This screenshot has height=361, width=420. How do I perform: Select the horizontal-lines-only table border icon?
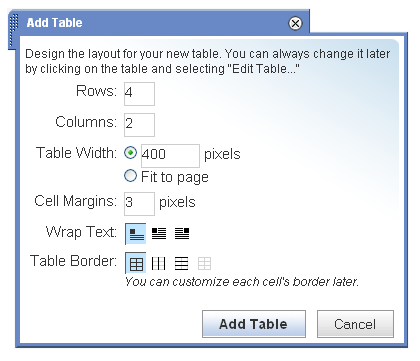point(182,264)
